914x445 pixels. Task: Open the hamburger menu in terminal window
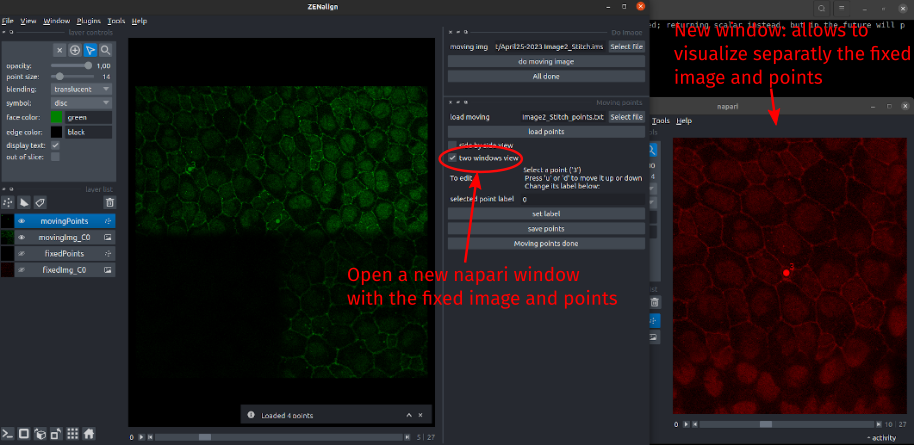click(x=842, y=8)
